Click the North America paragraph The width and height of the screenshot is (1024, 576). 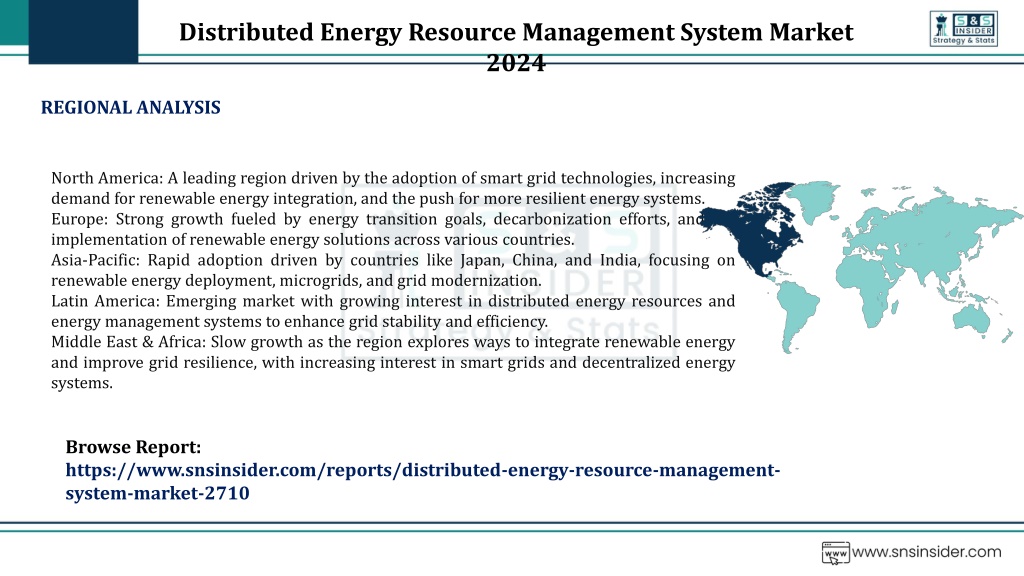(x=393, y=188)
